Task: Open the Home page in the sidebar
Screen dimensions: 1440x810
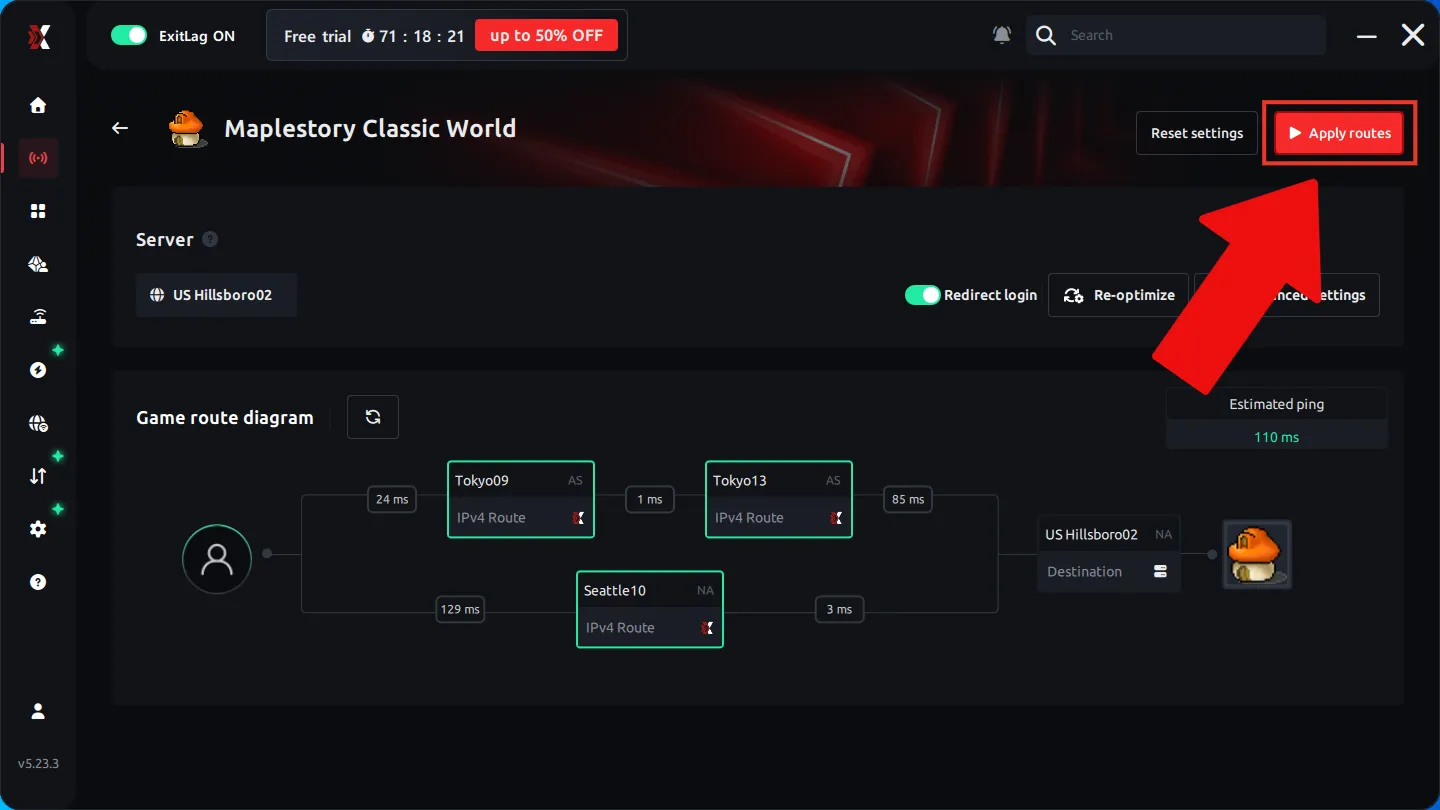Action: pos(38,105)
